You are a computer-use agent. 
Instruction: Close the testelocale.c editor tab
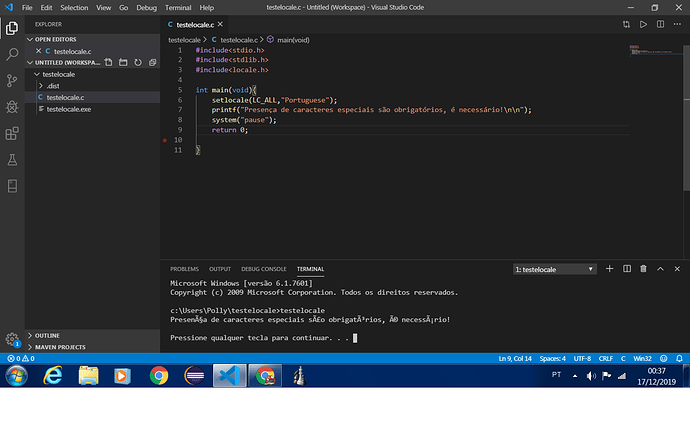pos(220,24)
